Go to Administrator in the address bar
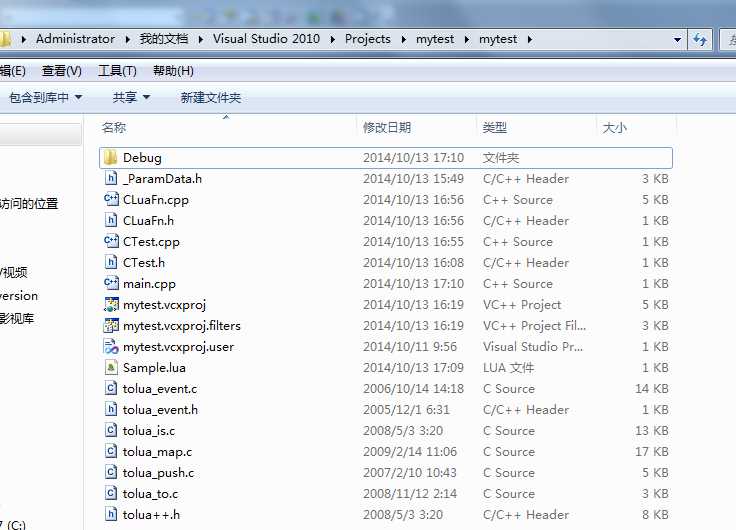Viewport: 736px width, 530px height. click(x=76, y=39)
